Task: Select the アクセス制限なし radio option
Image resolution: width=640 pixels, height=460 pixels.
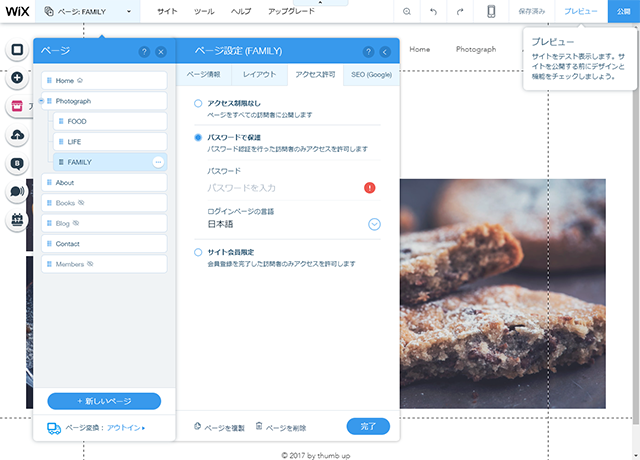Action: click(198, 103)
